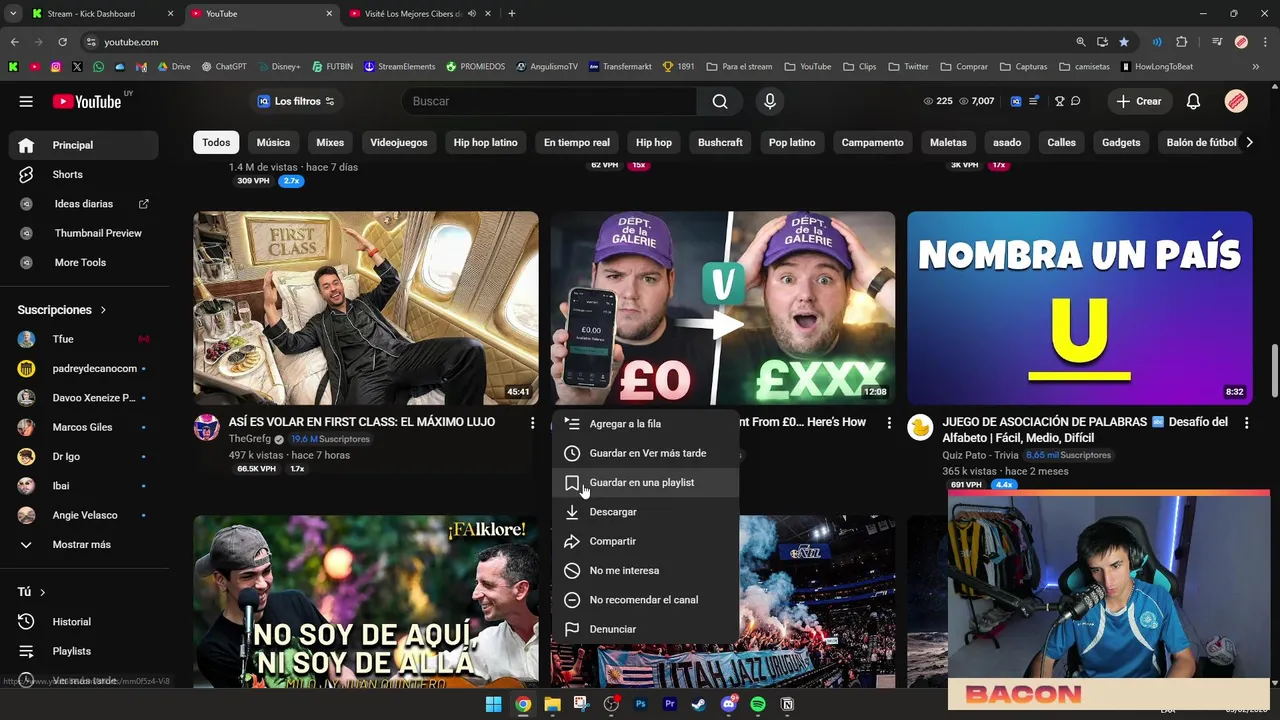This screenshot has height=720, width=1280.
Task: Open Playlists in sidebar
Action: pos(84,651)
